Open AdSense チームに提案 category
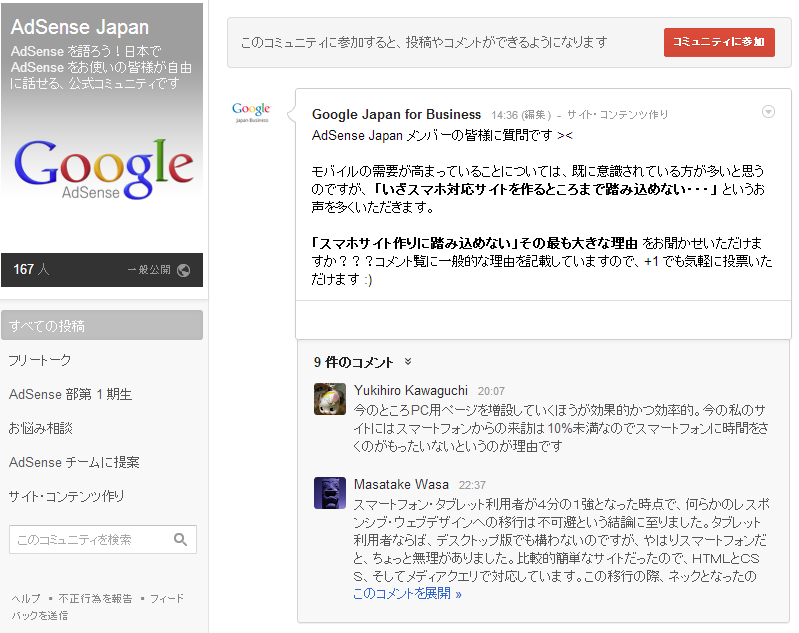The width and height of the screenshot is (799, 633). [x=74, y=462]
